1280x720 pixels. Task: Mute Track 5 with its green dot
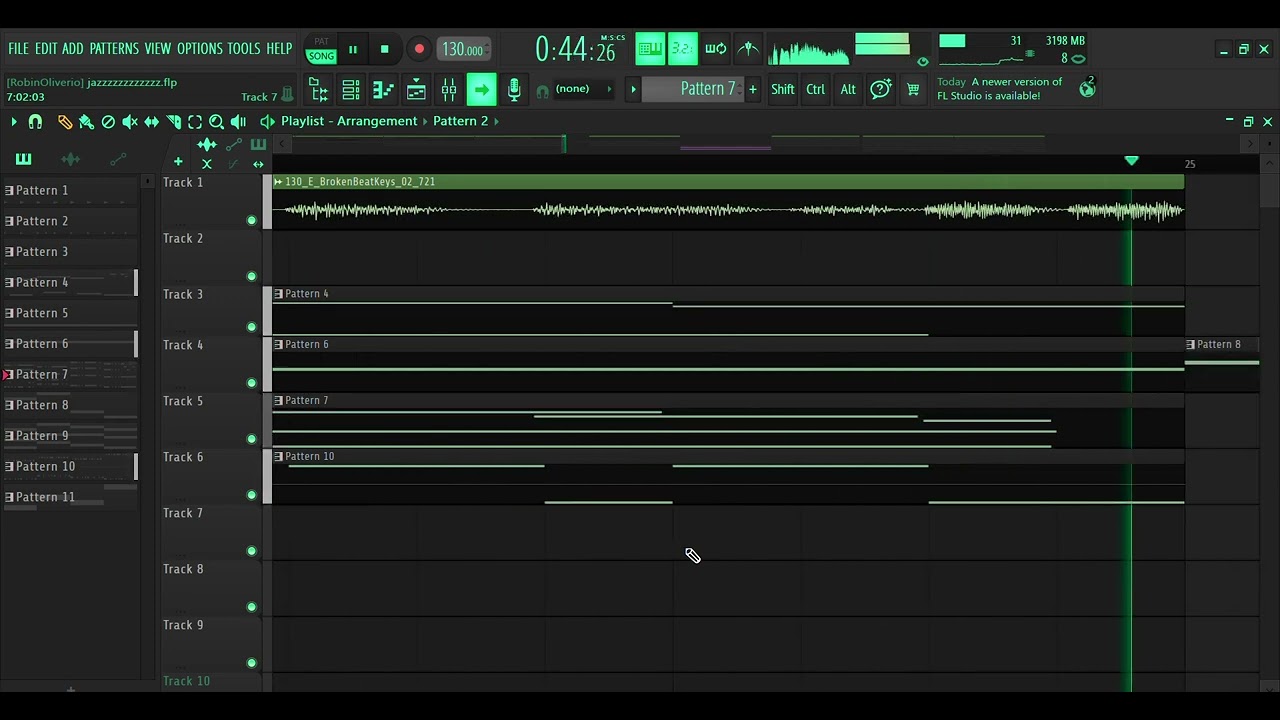click(251, 439)
